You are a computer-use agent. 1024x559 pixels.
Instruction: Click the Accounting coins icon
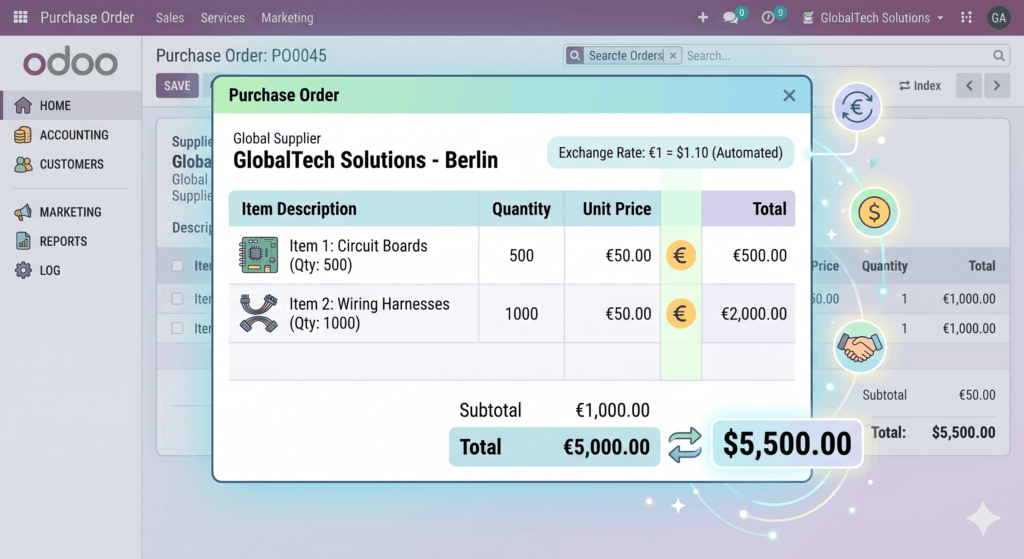[23, 135]
